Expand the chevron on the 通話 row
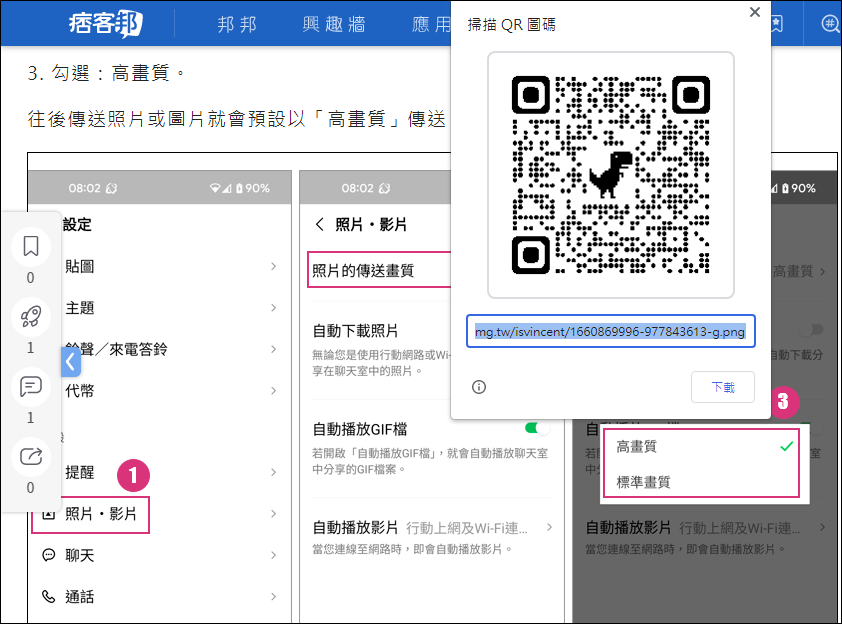Image resolution: width=842 pixels, height=624 pixels. [x=273, y=596]
